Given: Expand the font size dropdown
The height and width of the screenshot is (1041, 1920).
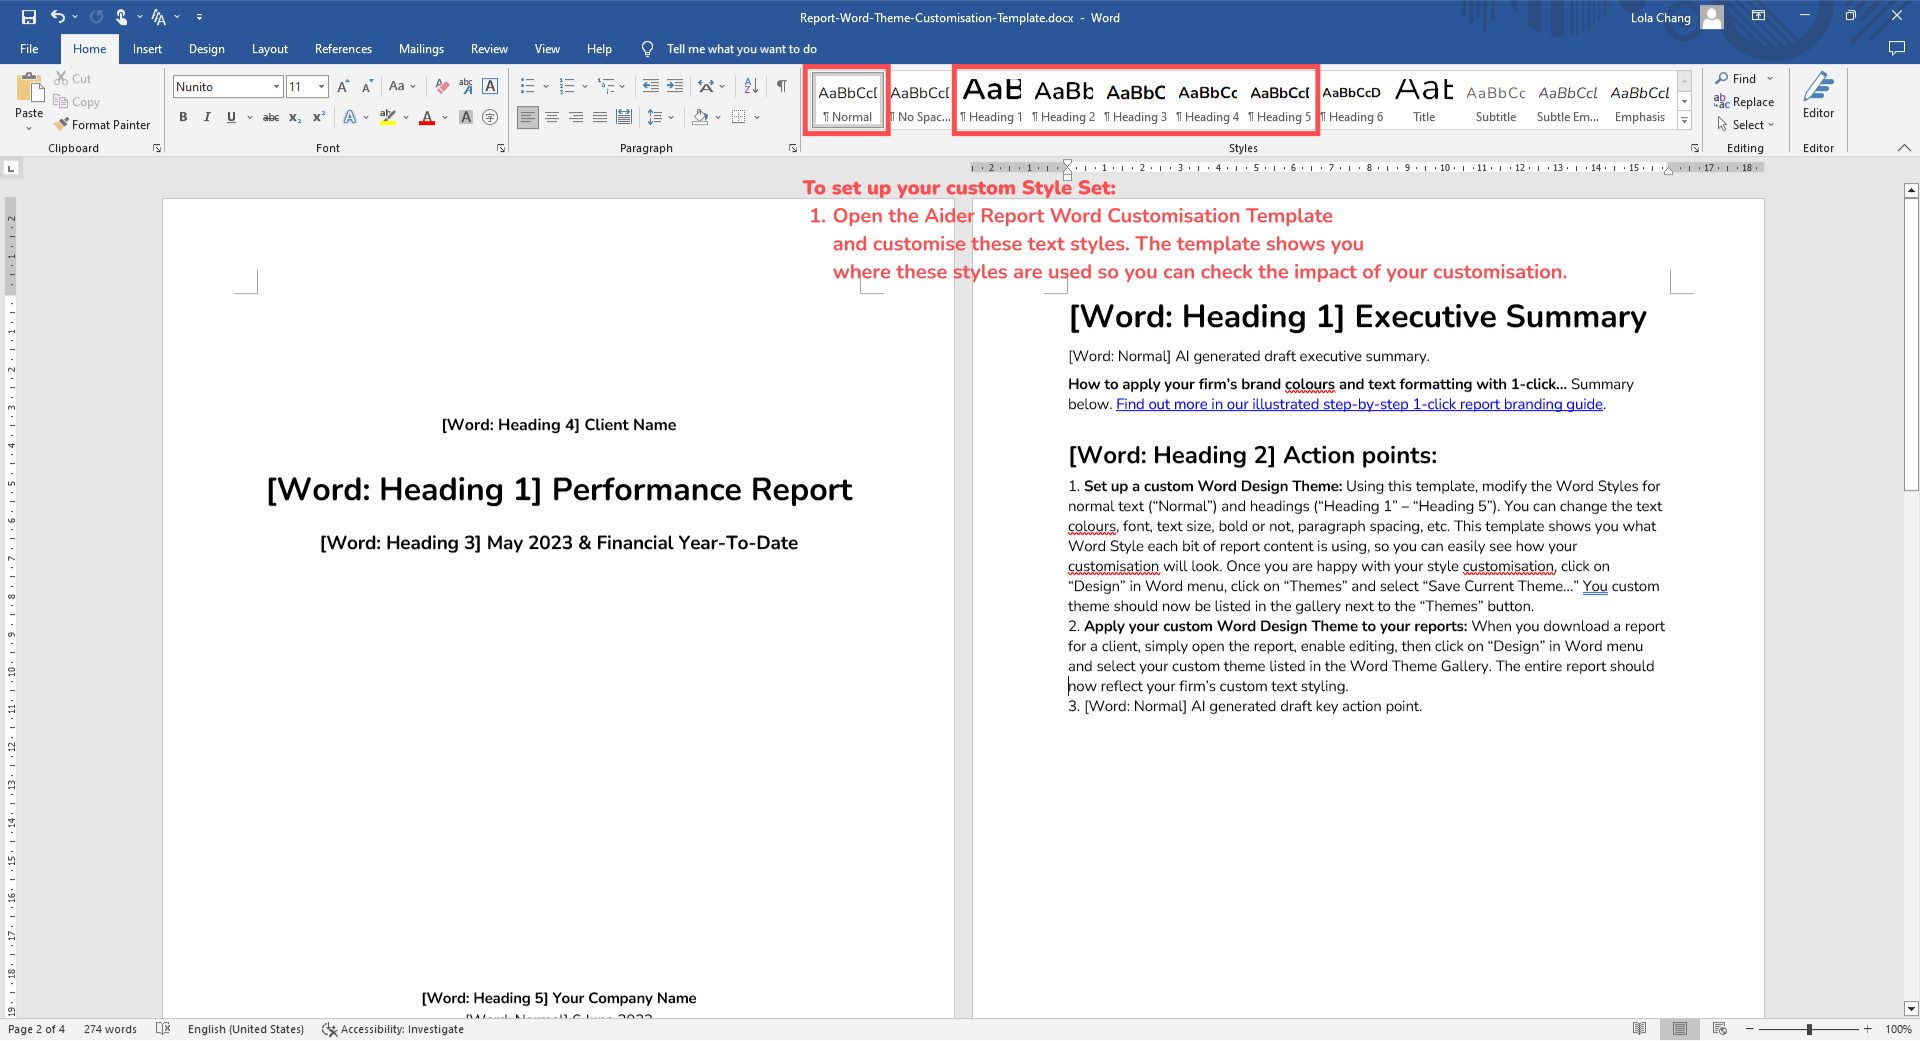Looking at the screenshot, I should coord(321,87).
